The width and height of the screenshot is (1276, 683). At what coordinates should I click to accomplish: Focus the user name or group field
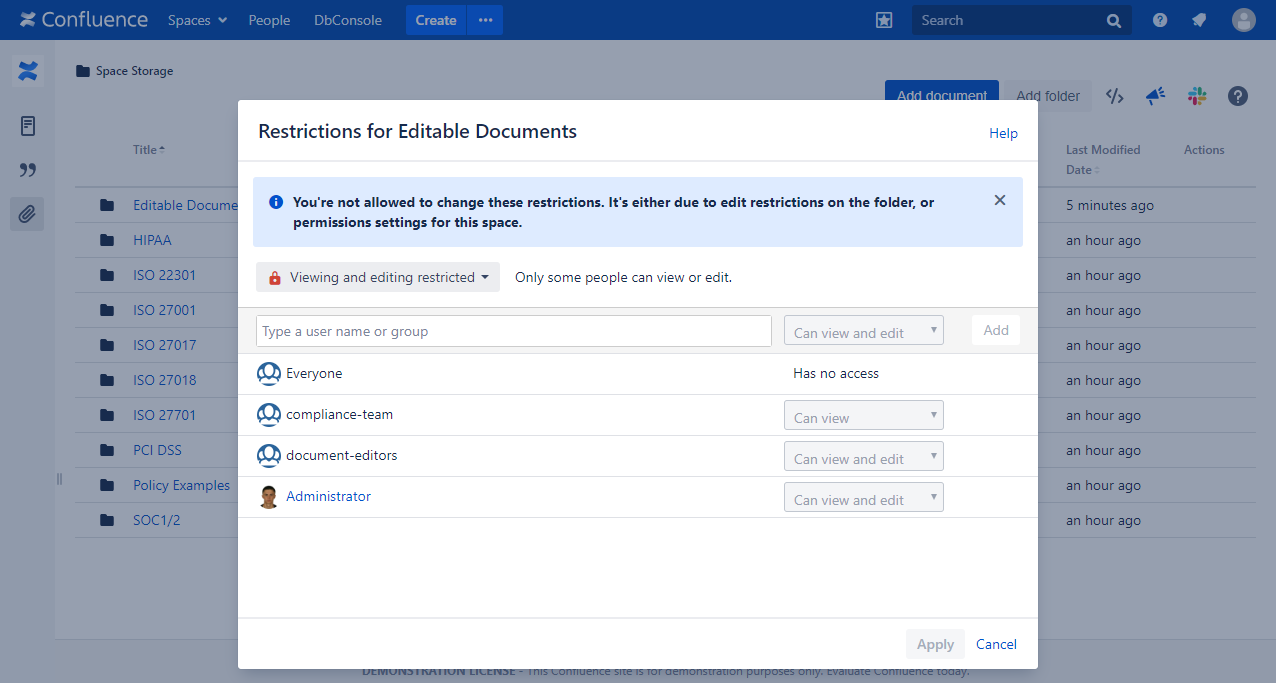513,331
